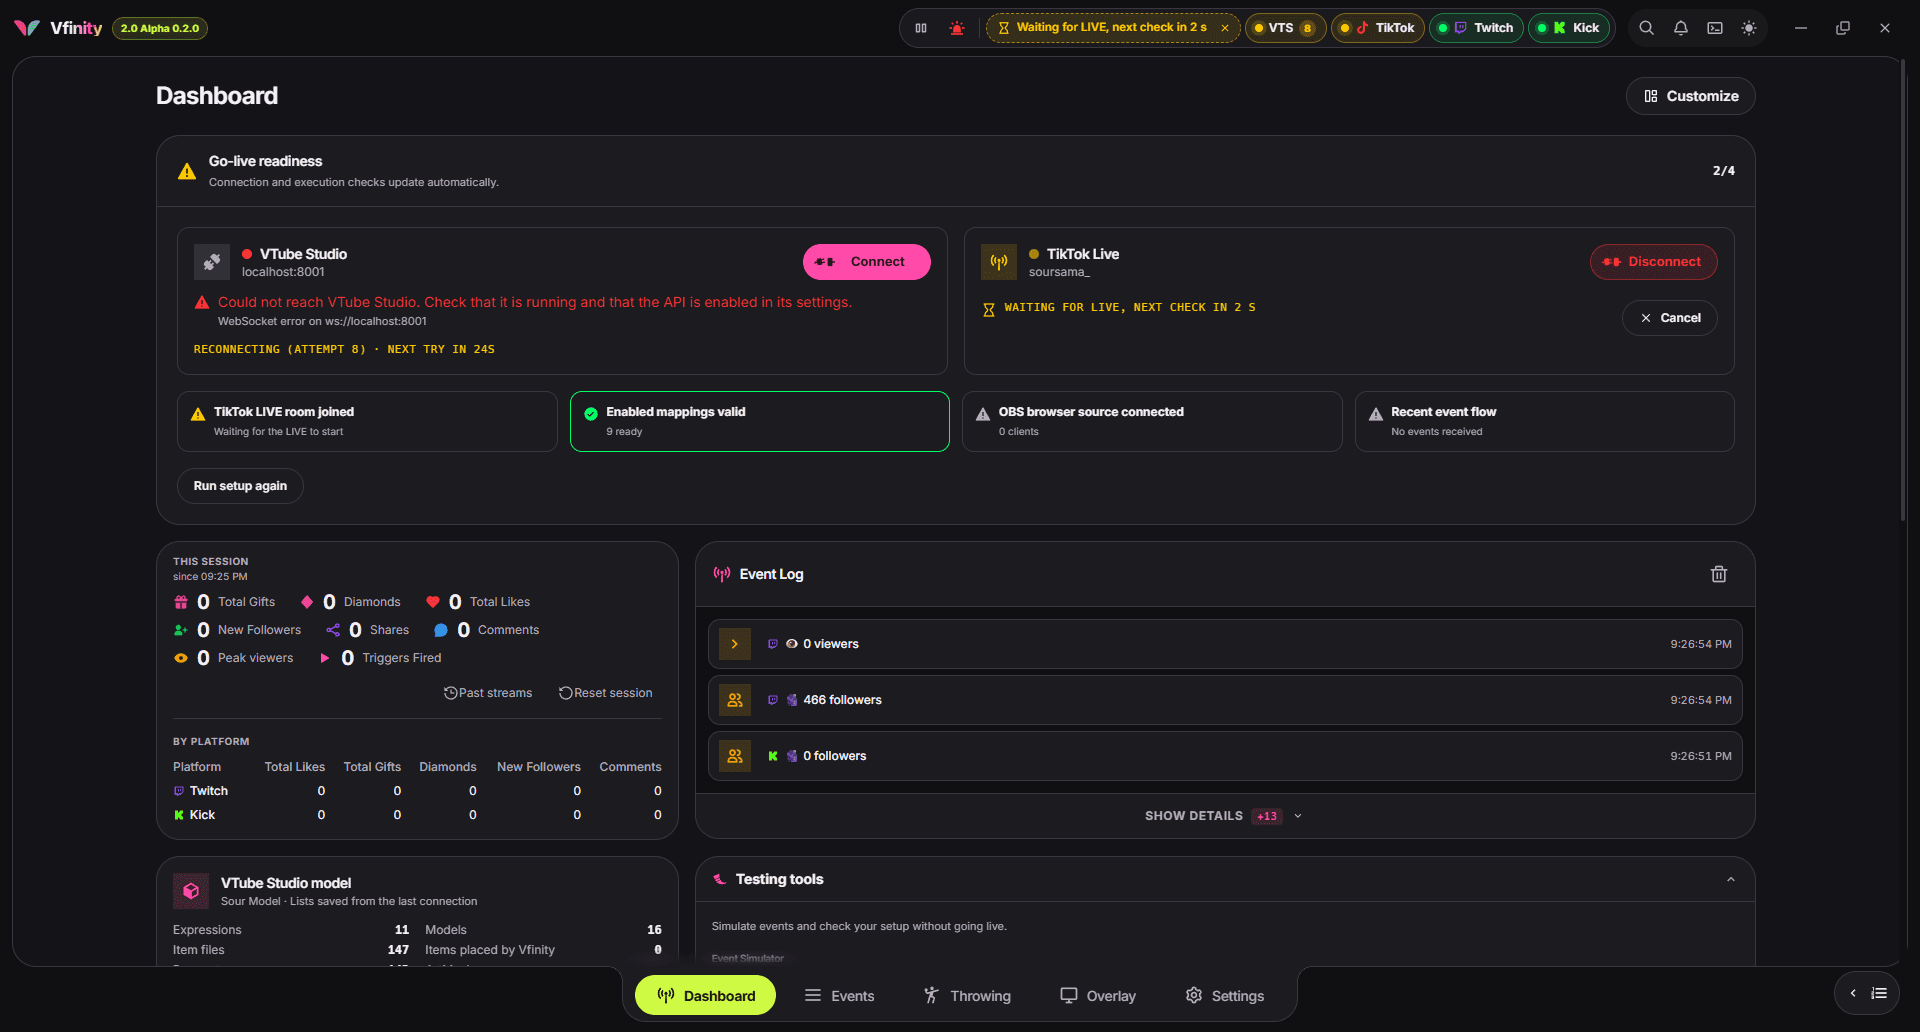Clear the Event Log with trash icon
The image size is (1920, 1032).
point(1719,574)
